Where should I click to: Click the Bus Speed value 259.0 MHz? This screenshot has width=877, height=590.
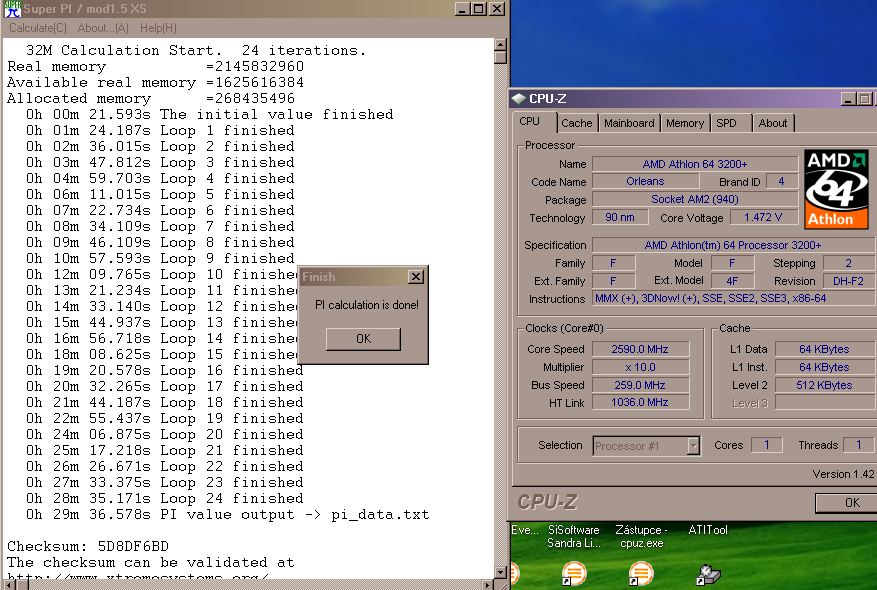640,385
